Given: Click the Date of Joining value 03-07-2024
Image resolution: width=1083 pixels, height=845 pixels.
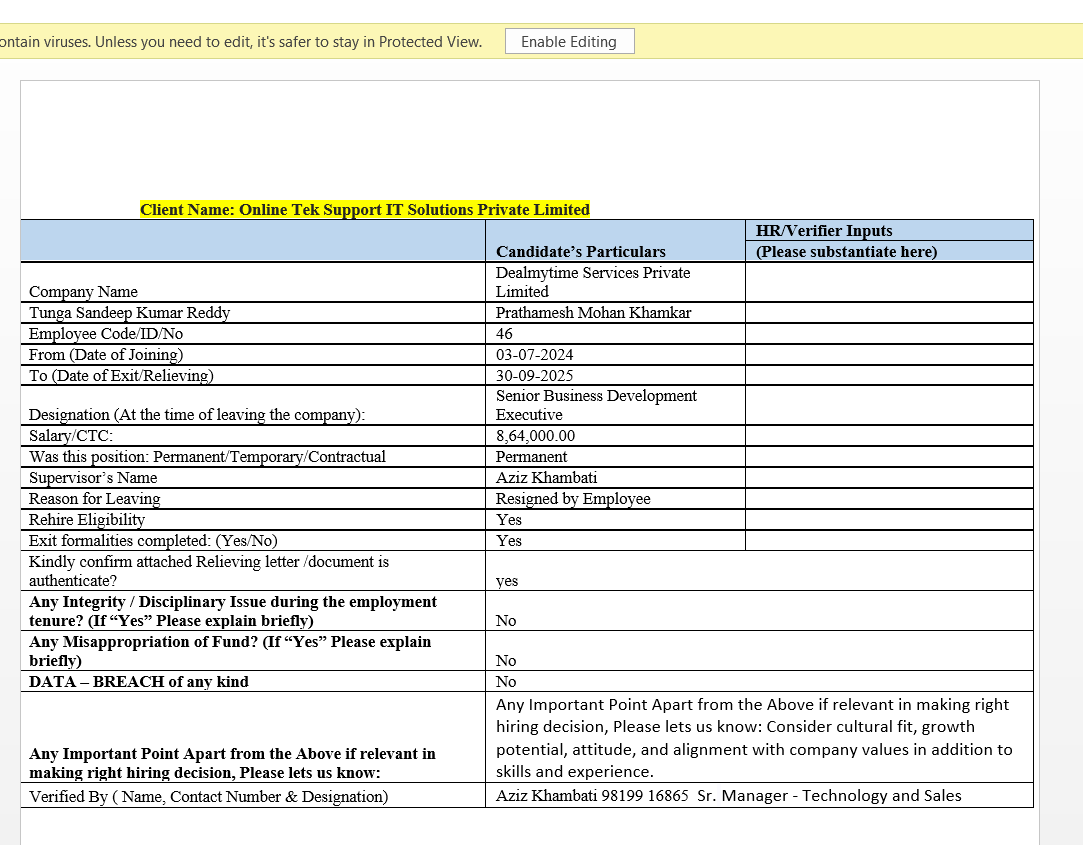Looking at the screenshot, I should [535, 355].
